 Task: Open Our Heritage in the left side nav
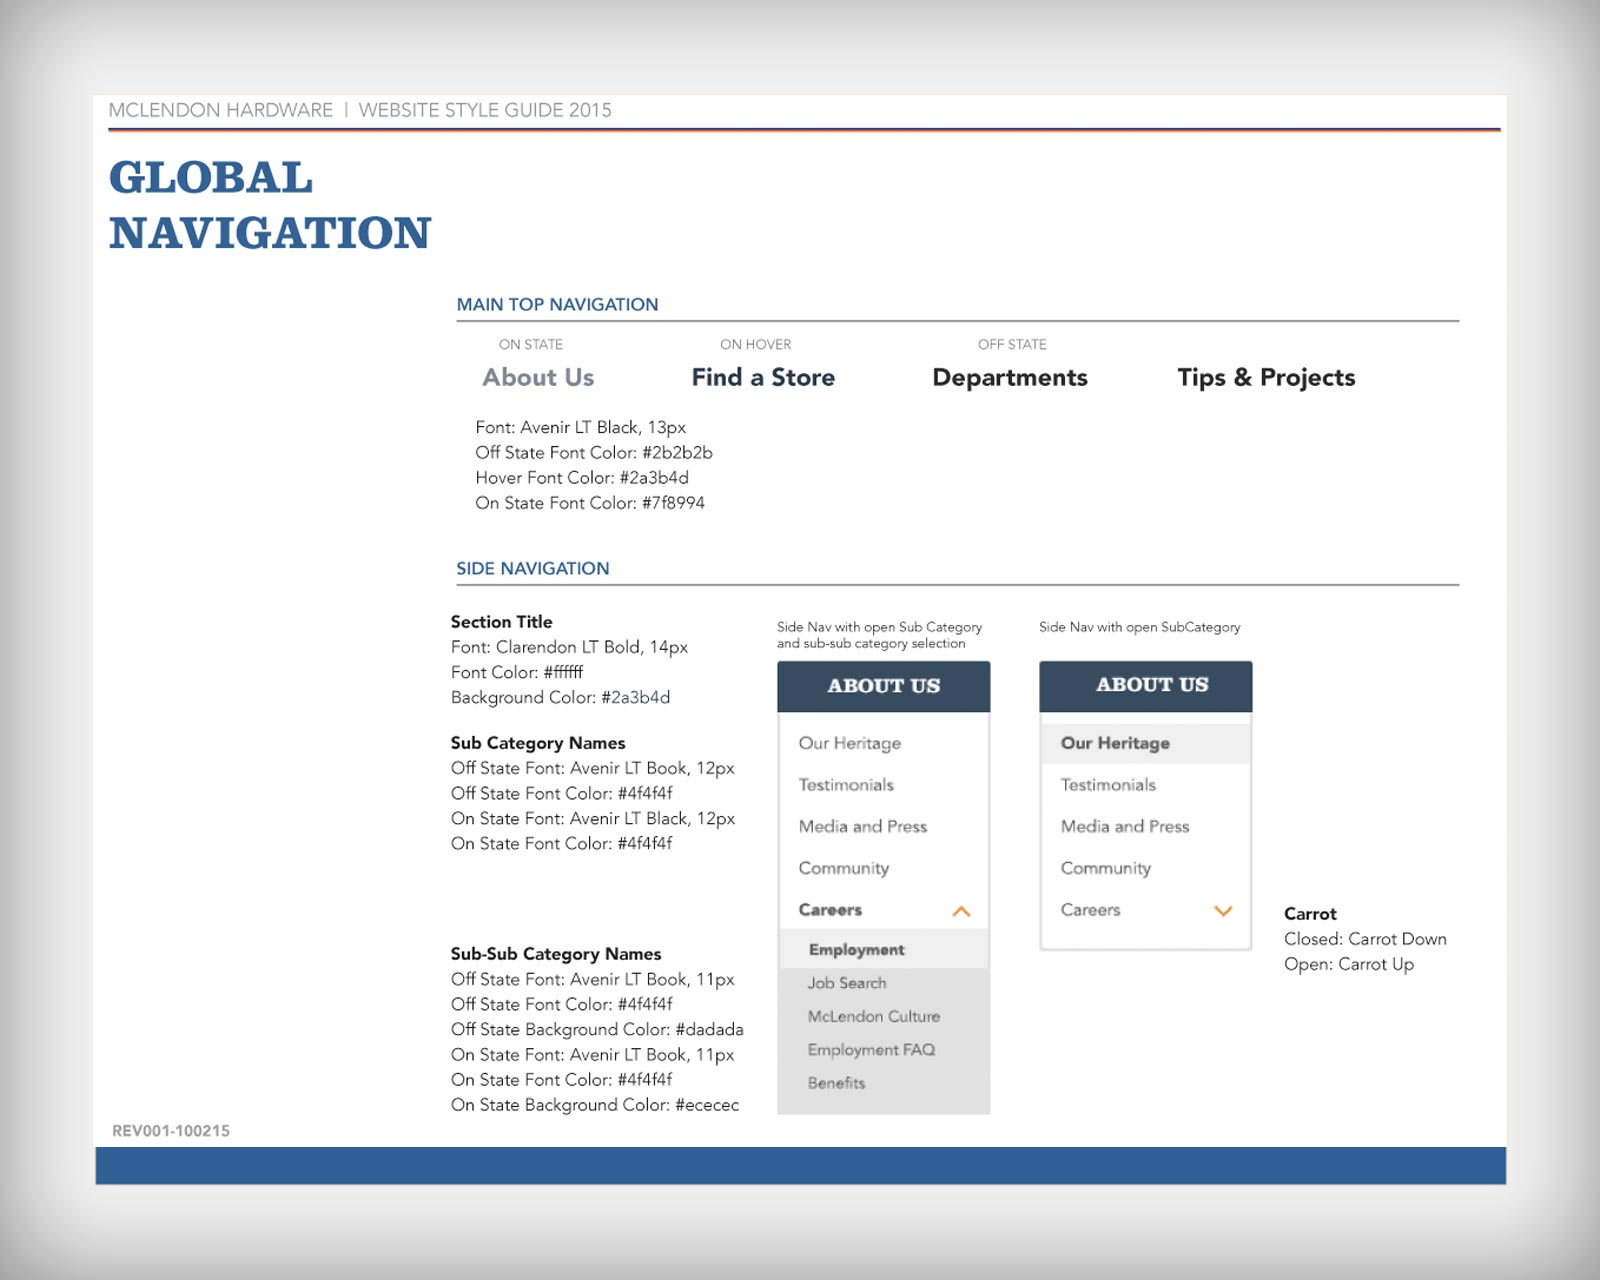coord(850,743)
